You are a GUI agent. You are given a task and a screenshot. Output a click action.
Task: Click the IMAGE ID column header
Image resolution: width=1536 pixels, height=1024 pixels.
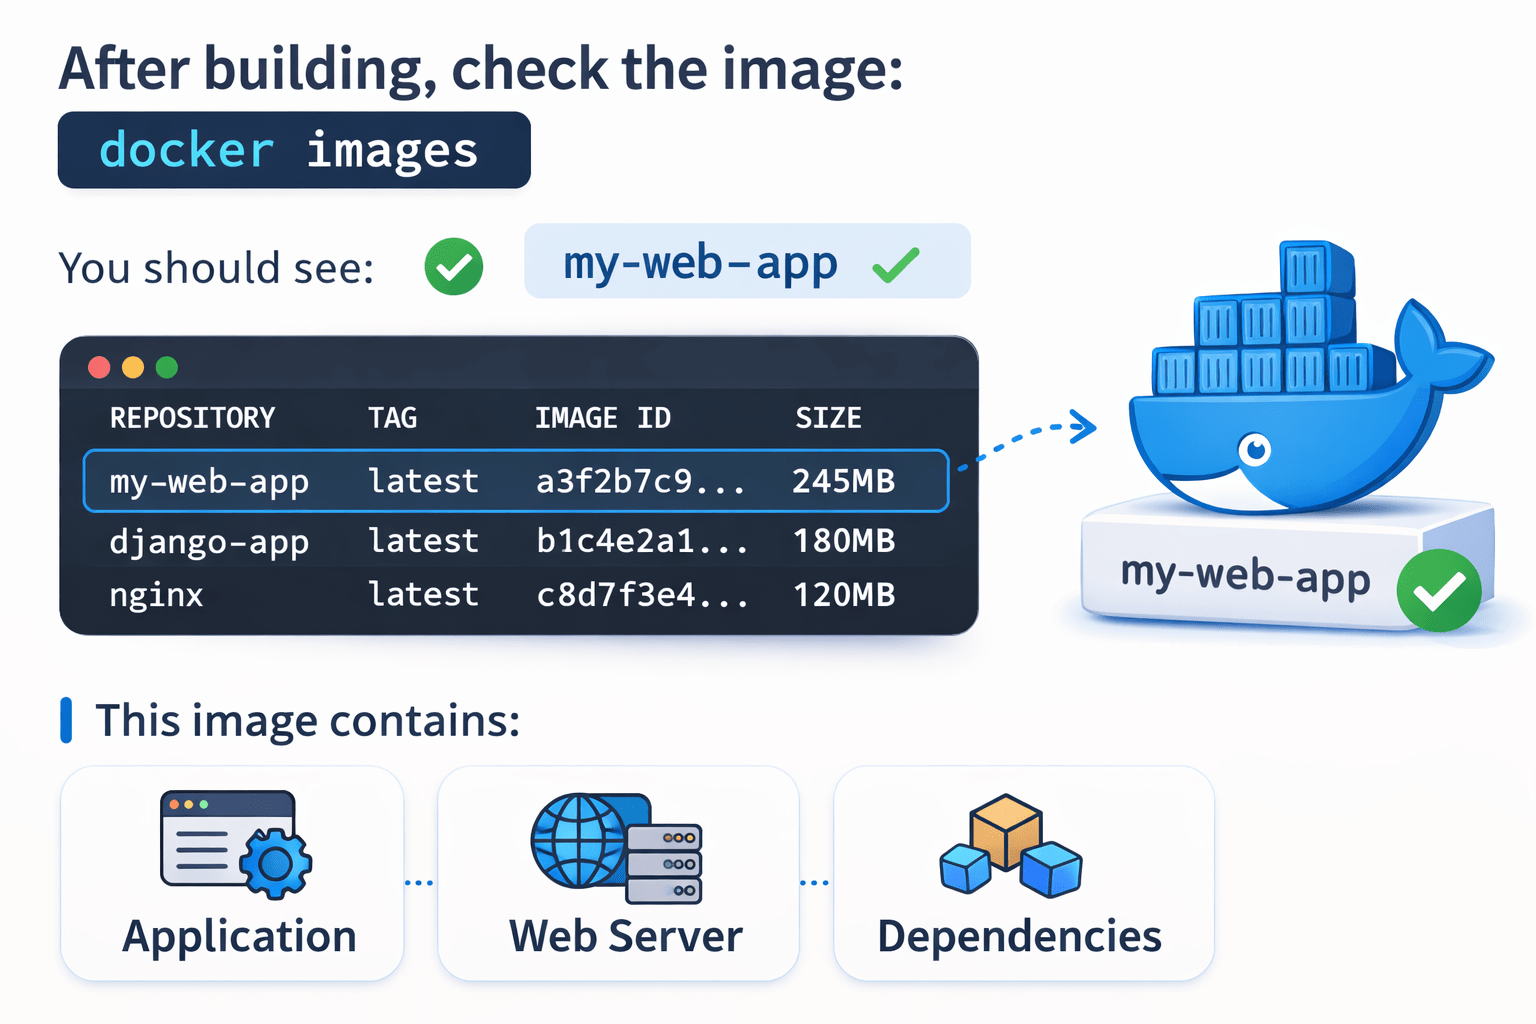point(603,418)
